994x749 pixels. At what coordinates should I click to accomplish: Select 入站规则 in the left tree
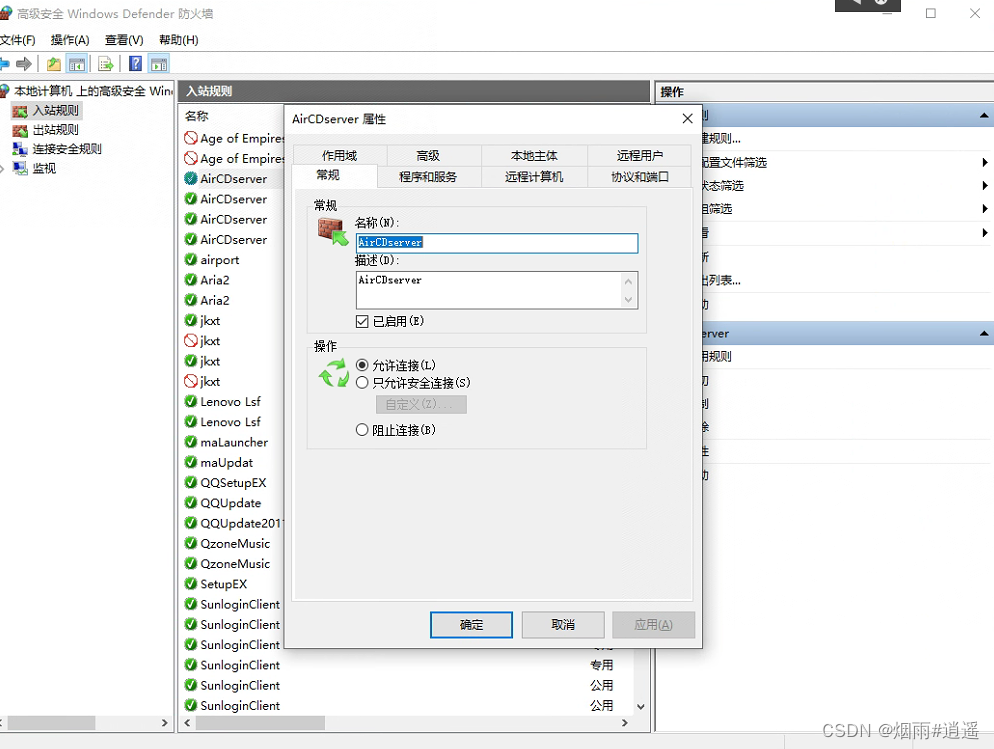56,111
